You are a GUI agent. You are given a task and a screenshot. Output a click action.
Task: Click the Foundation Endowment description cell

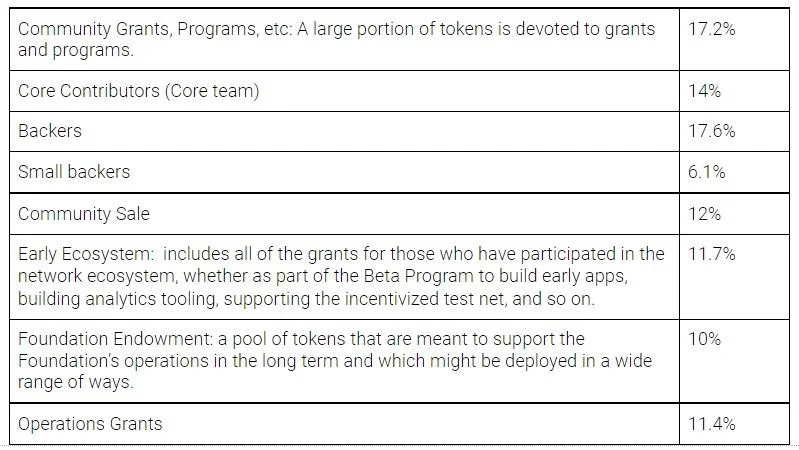point(344,361)
